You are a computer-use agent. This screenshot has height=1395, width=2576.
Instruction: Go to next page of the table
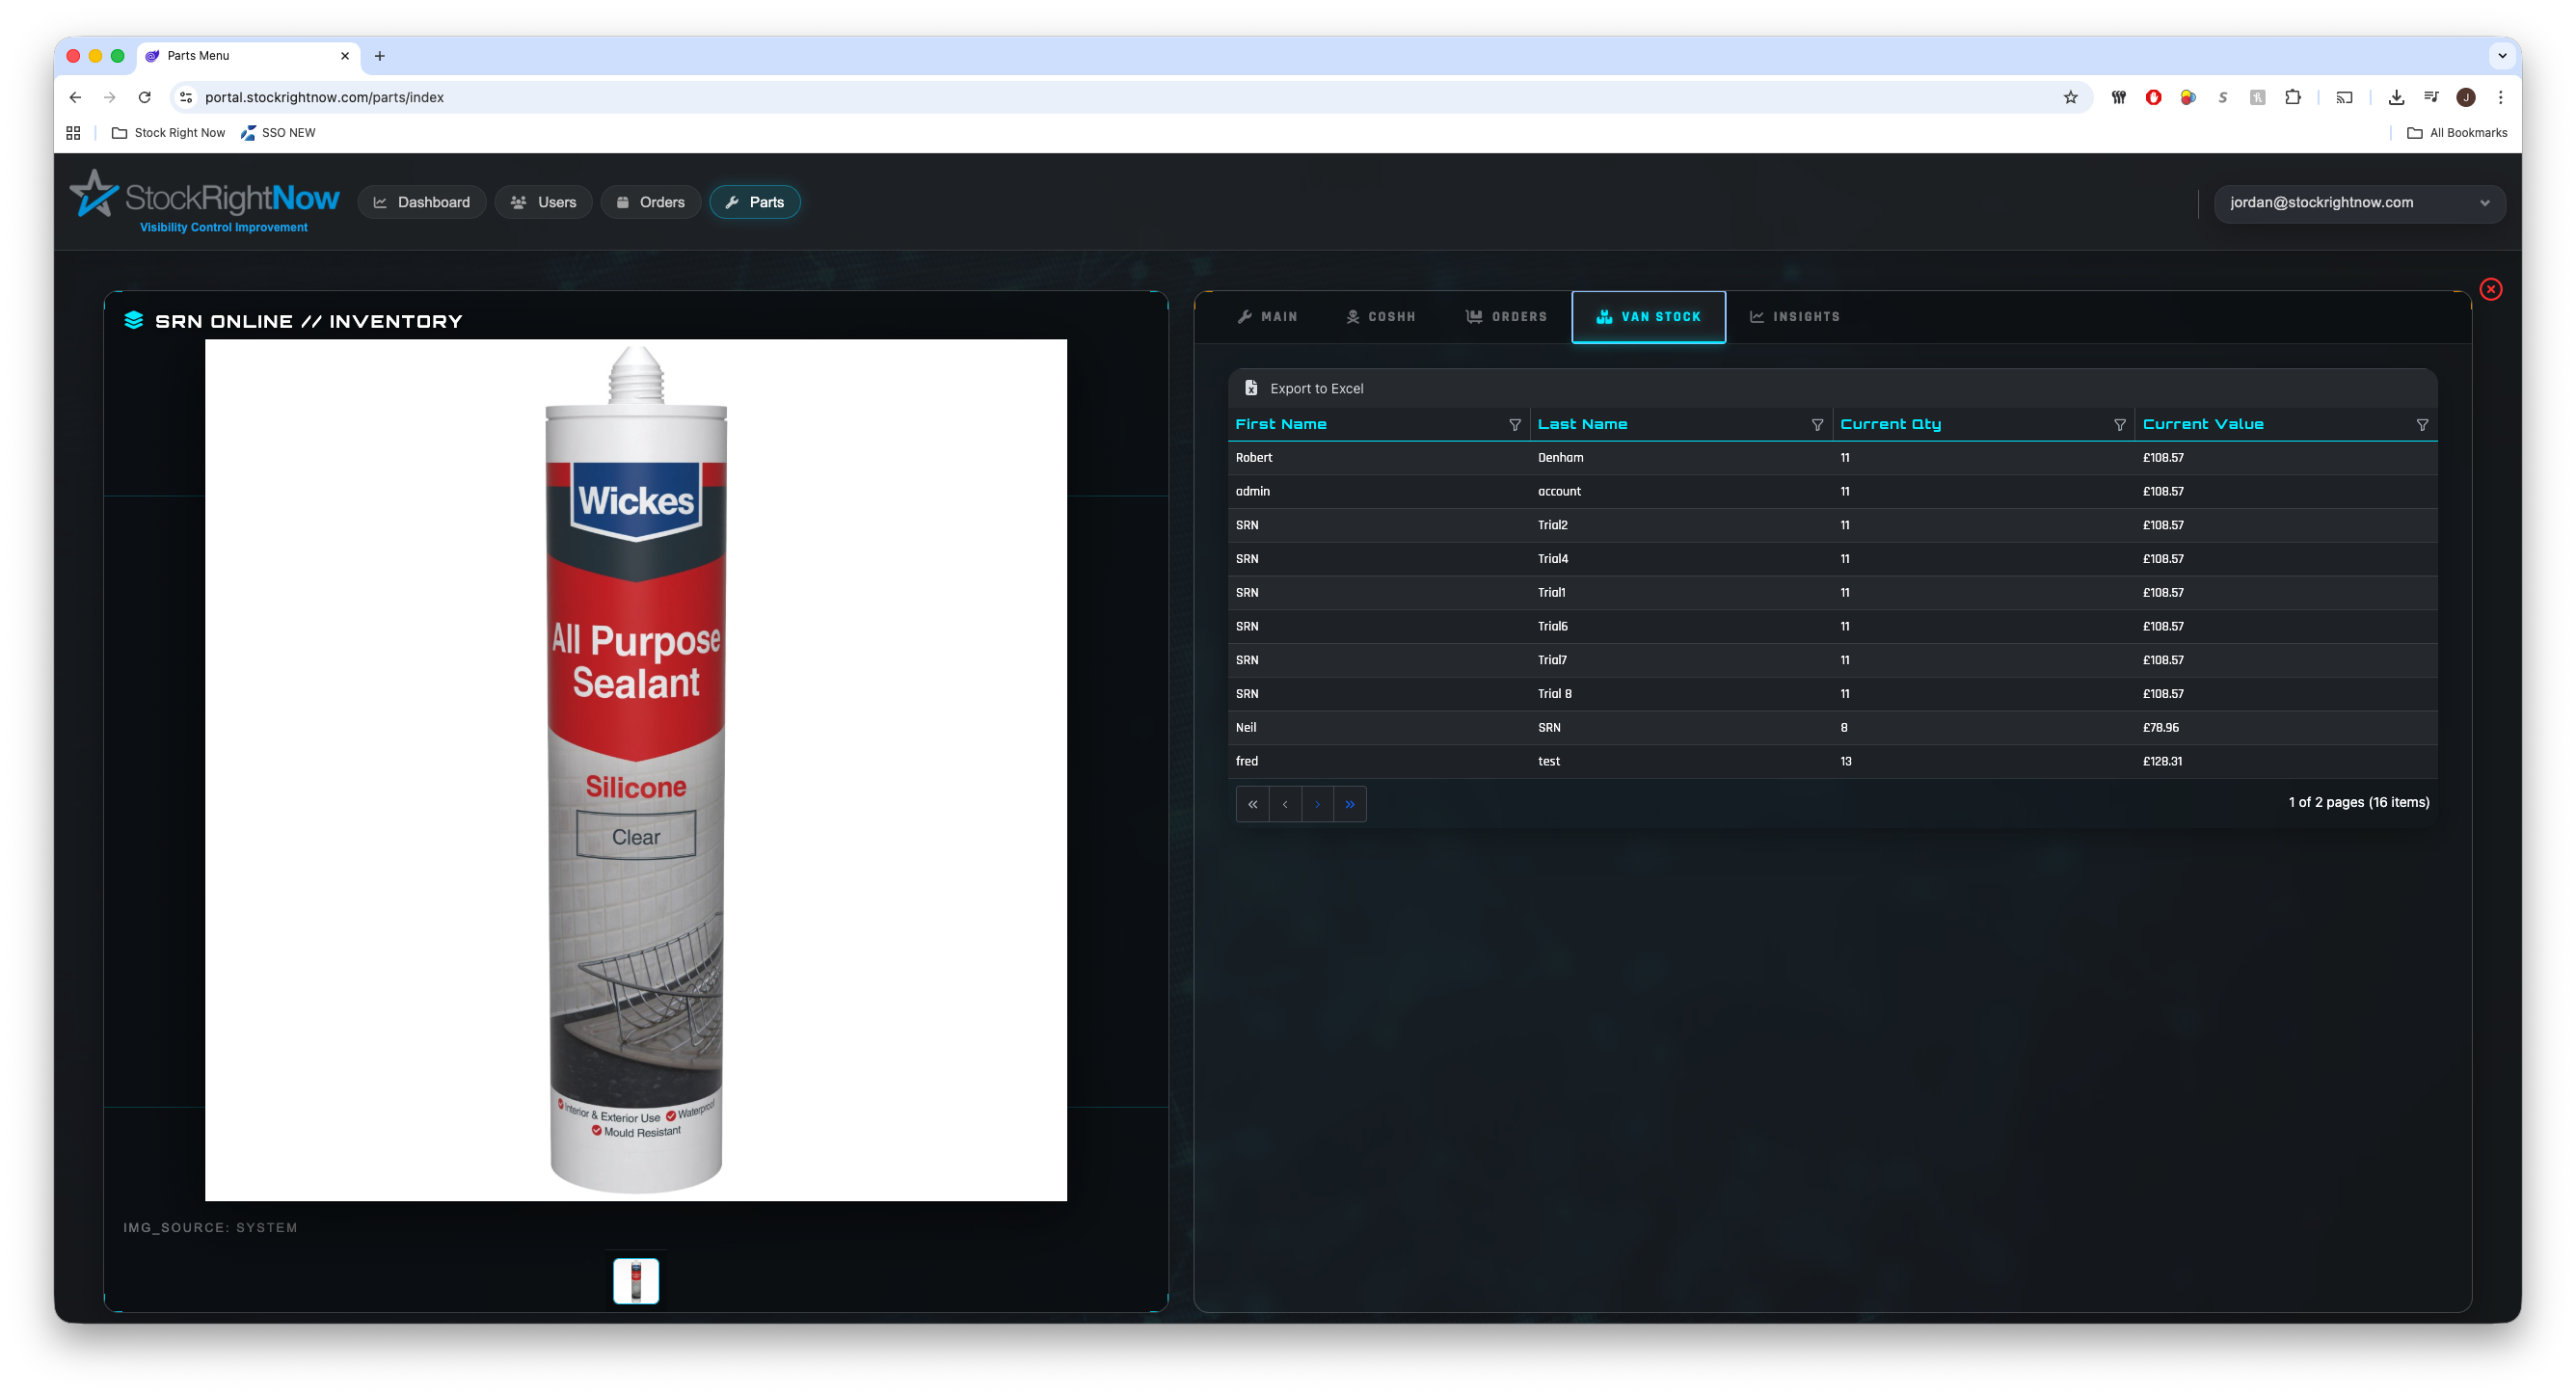pyautogui.click(x=1317, y=804)
